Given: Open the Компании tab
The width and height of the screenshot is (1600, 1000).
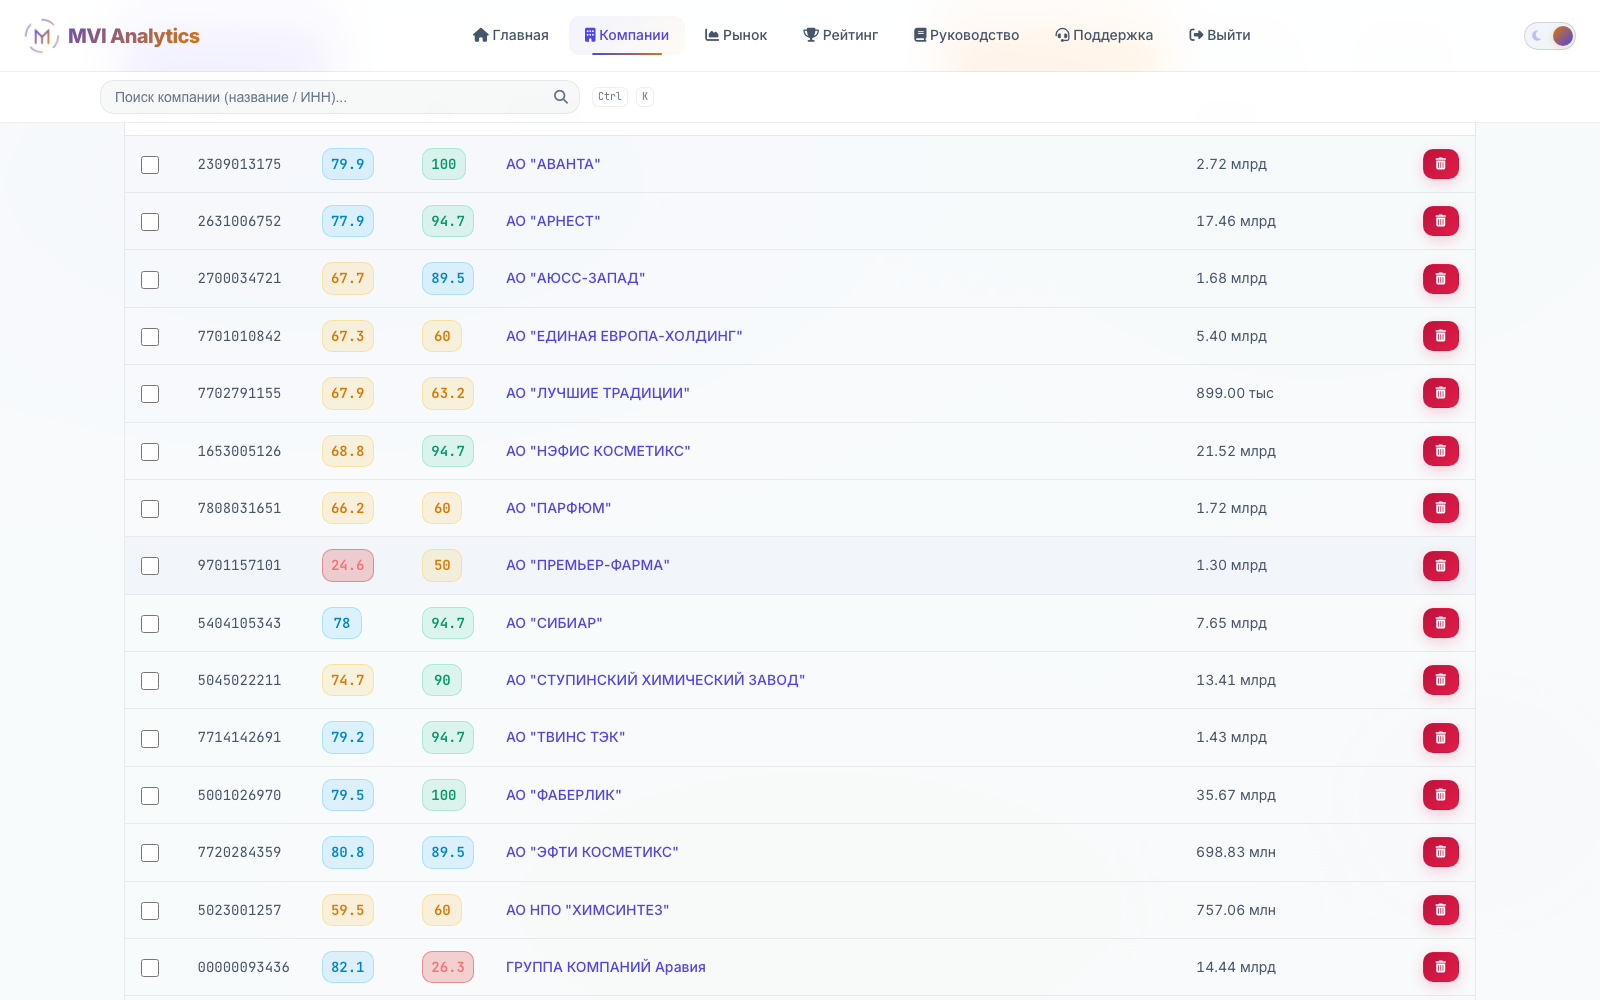Looking at the screenshot, I should click(x=627, y=35).
